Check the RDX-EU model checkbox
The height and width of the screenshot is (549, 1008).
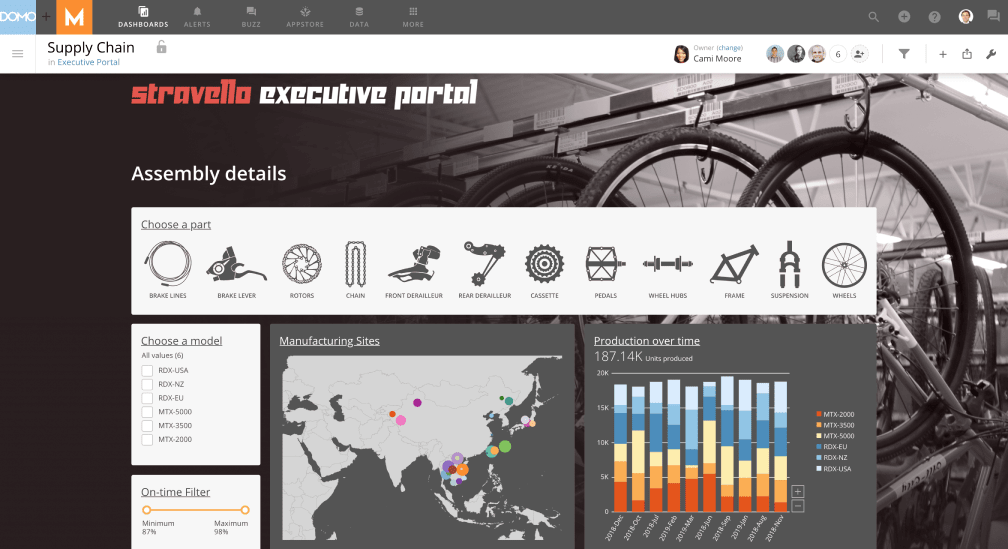[147, 398]
